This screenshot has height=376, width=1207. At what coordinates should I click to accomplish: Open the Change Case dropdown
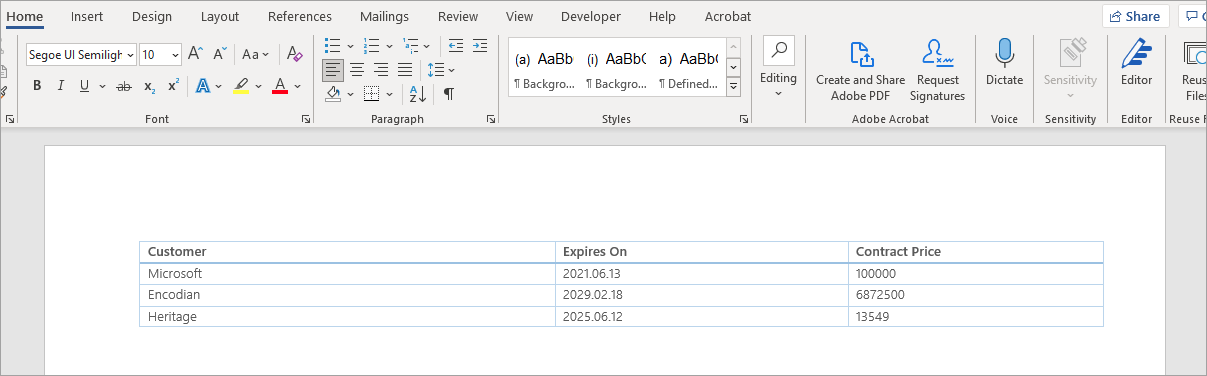coord(257,54)
